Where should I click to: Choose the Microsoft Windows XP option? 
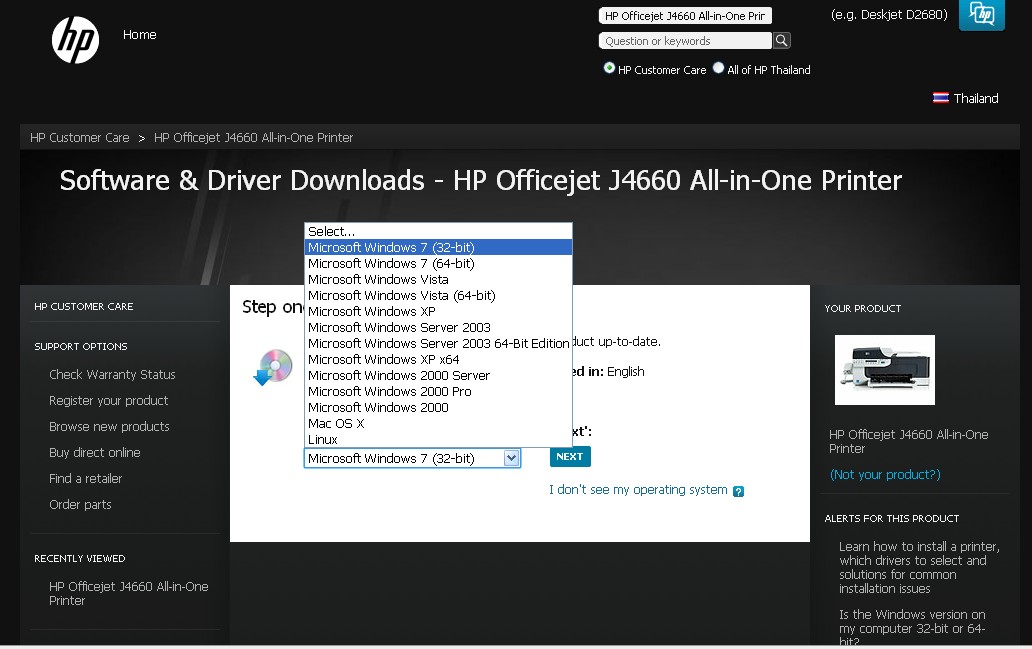pos(438,311)
